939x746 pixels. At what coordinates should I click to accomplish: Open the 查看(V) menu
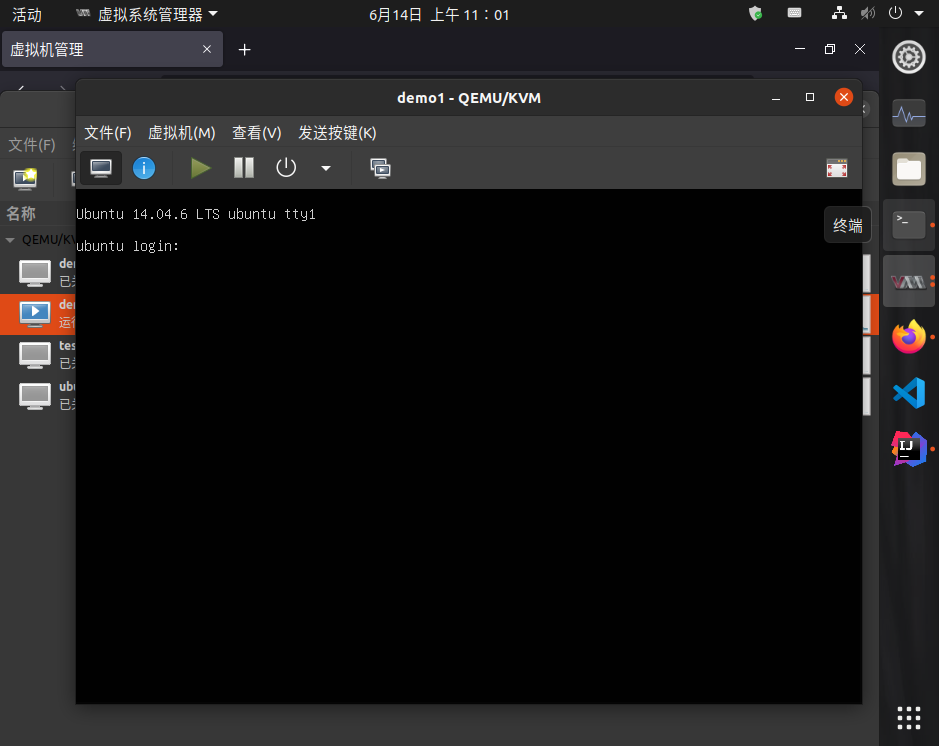tap(256, 133)
